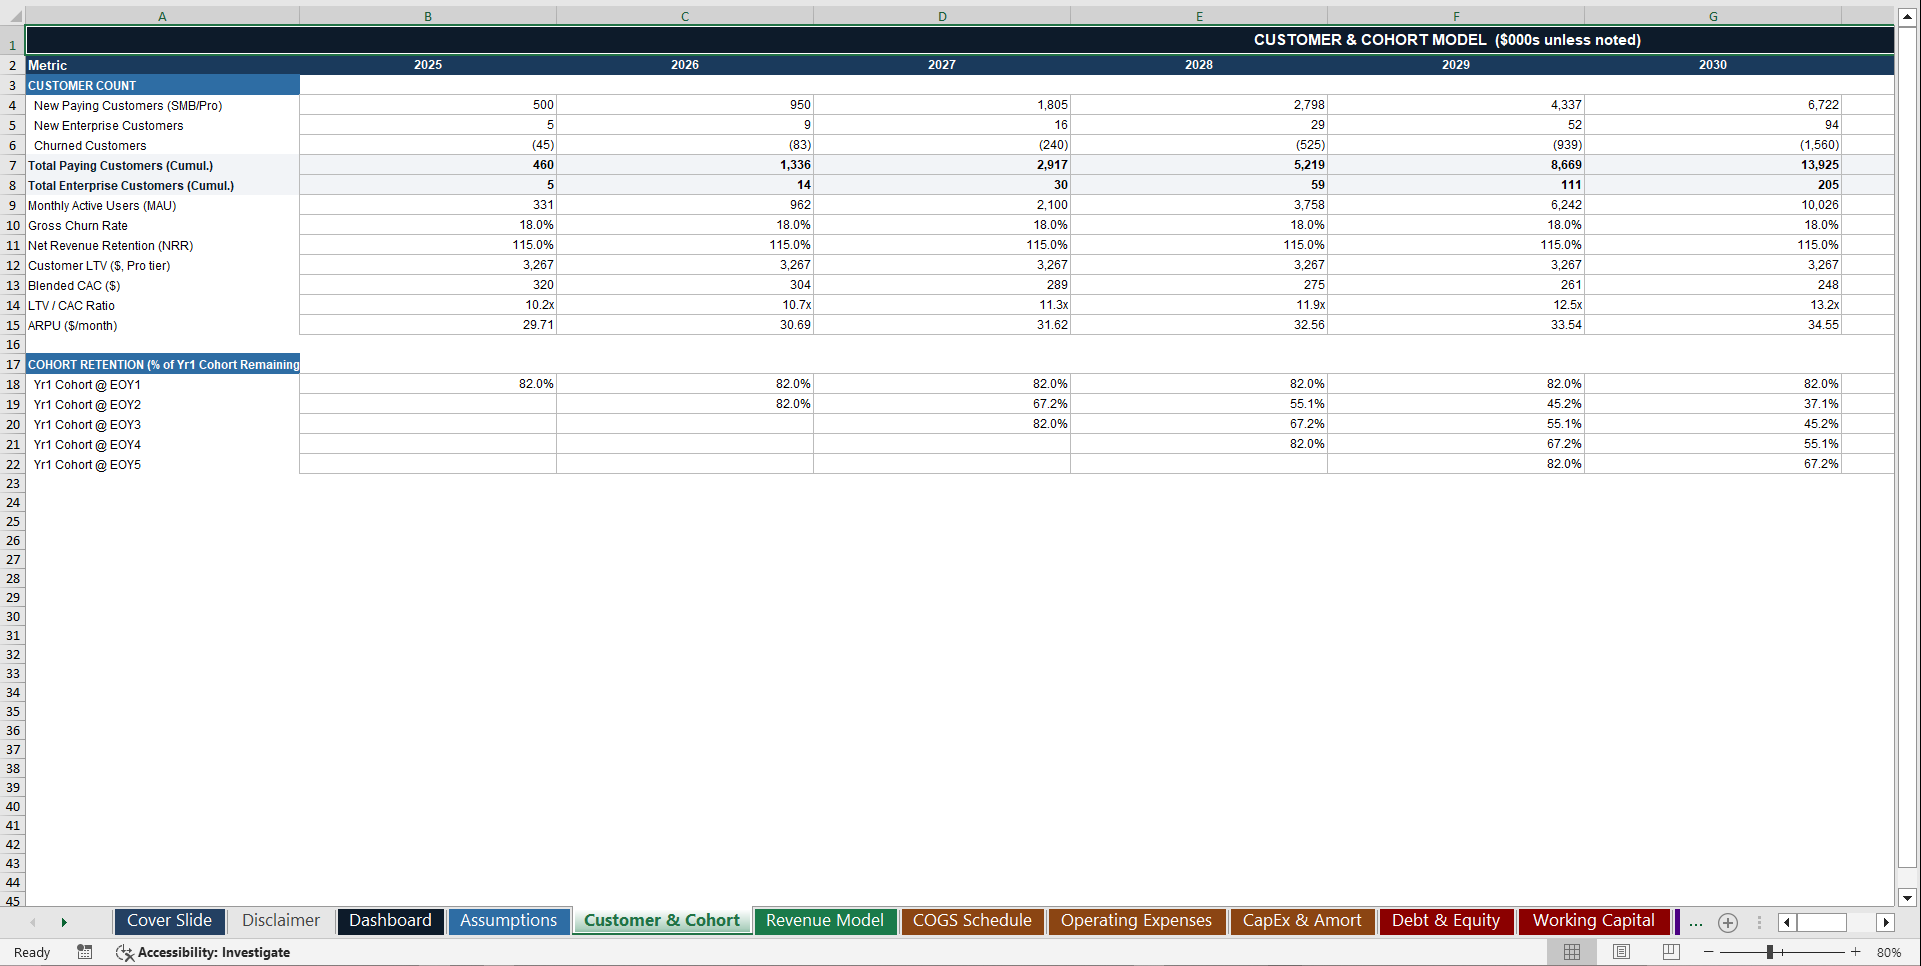Open the ellipsis for hidden sheet tabs

[1695, 924]
